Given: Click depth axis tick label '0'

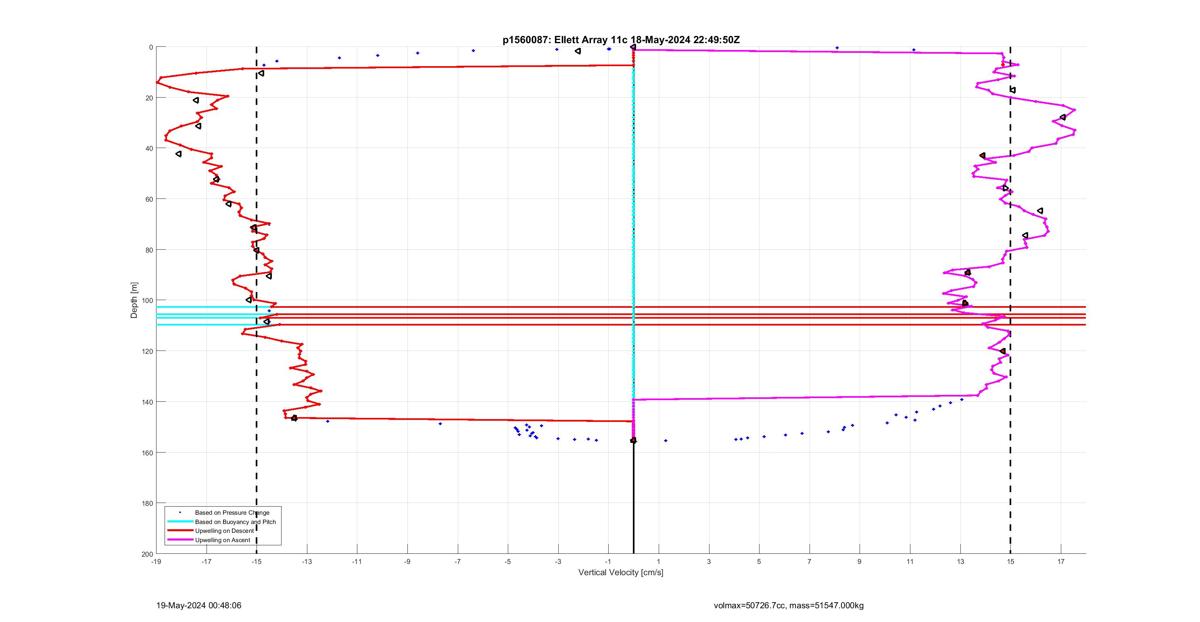Looking at the screenshot, I should pos(150,47).
